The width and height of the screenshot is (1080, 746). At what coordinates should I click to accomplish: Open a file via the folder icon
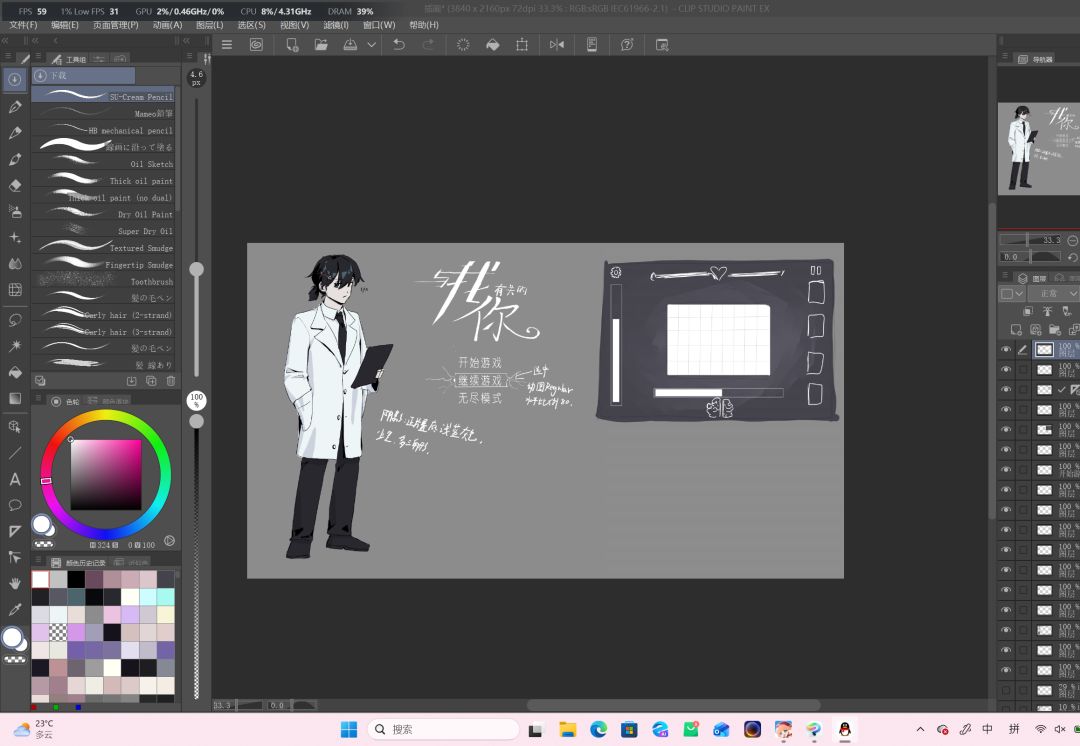click(321, 45)
